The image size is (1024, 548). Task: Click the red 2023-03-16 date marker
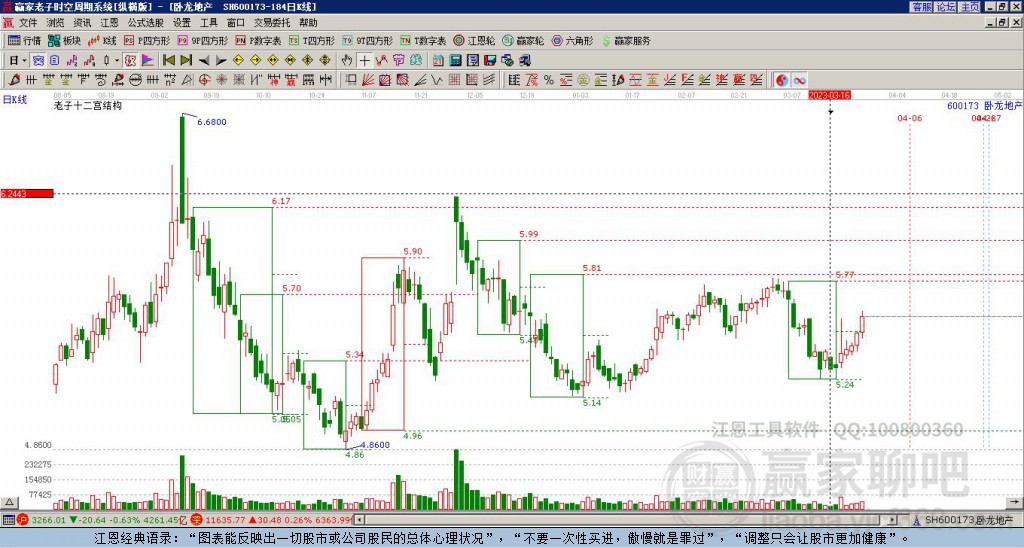(829, 95)
